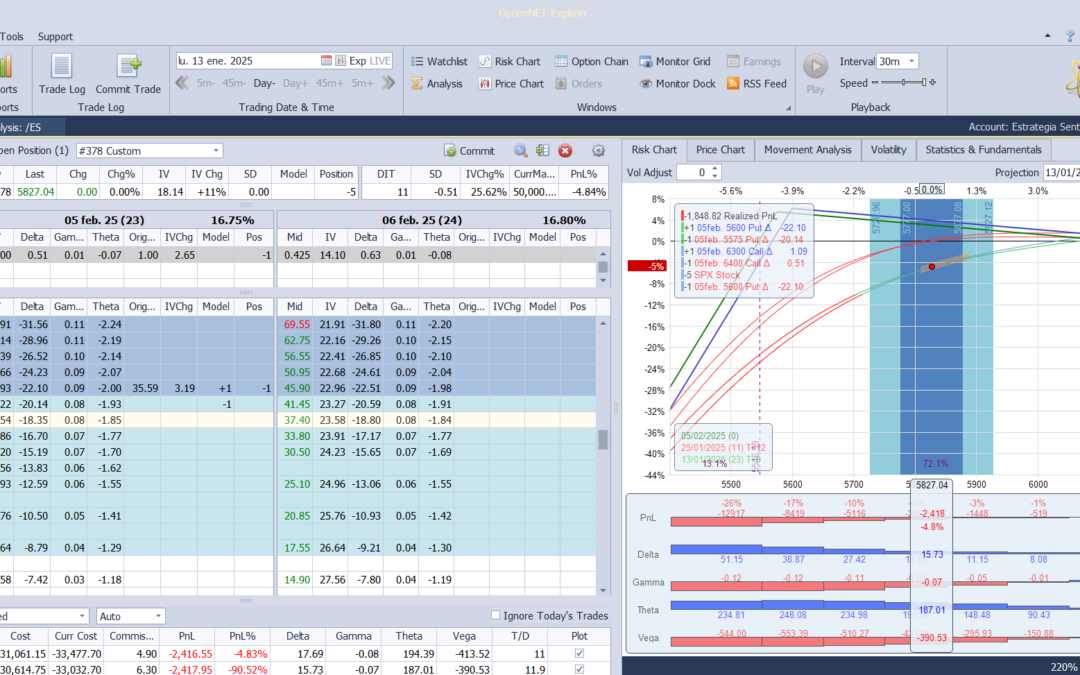Uncheck the second row Plot checkbox
This screenshot has width=1080, height=675.
(579, 669)
